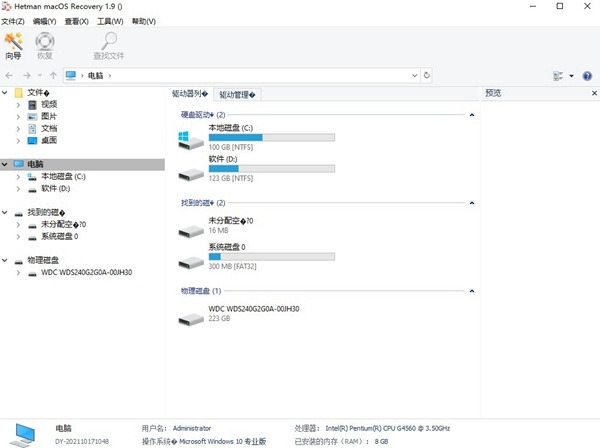Screen dimensions: 600x448
Task: Select the 系统磁盘 0 drive icon in main pane
Action: pyautogui.click(x=191, y=262)
